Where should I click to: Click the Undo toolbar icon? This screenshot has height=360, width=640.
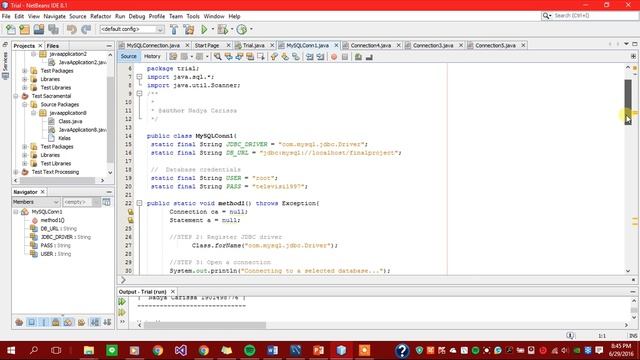click(71, 29)
